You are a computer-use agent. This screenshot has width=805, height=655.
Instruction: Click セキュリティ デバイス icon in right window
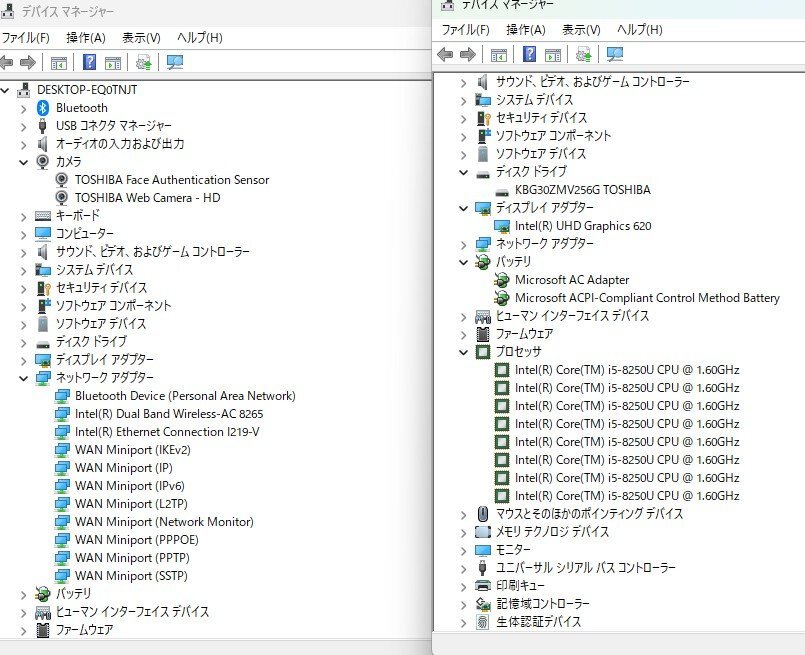coord(484,118)
